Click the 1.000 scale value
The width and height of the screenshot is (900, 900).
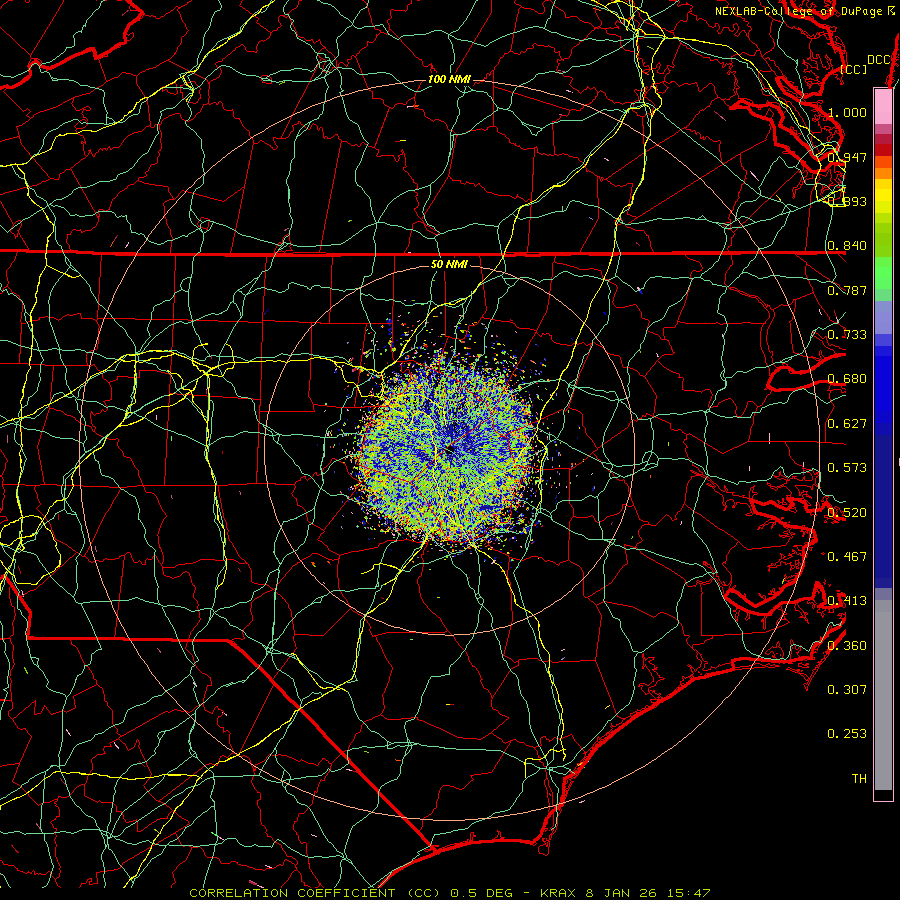pos(847,112)
